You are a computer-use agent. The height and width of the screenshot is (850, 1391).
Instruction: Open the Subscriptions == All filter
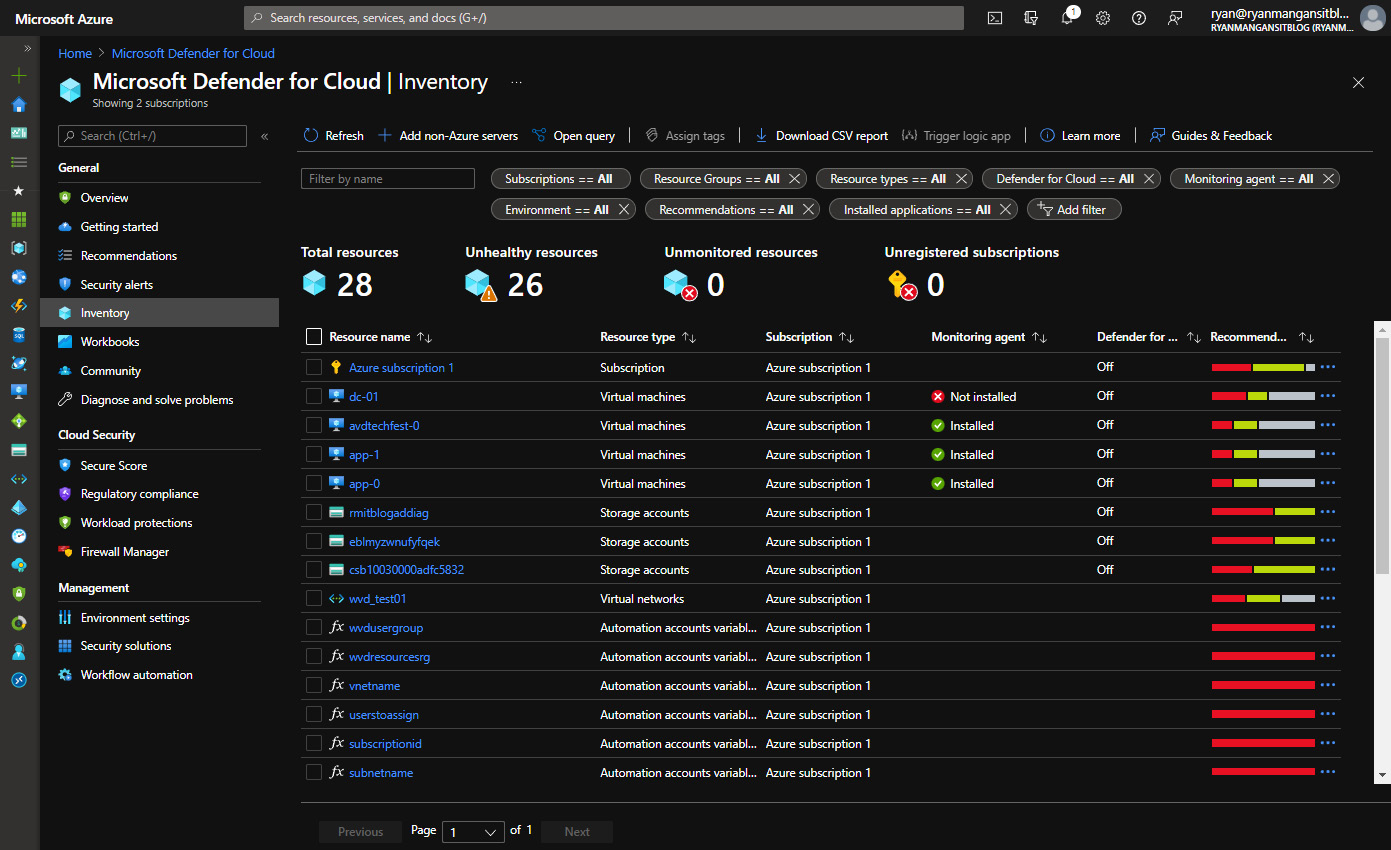tap(559, 179)
